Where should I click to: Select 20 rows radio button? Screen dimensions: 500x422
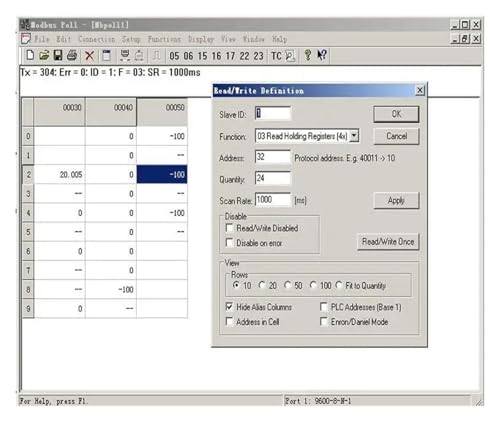coord(262,285)
